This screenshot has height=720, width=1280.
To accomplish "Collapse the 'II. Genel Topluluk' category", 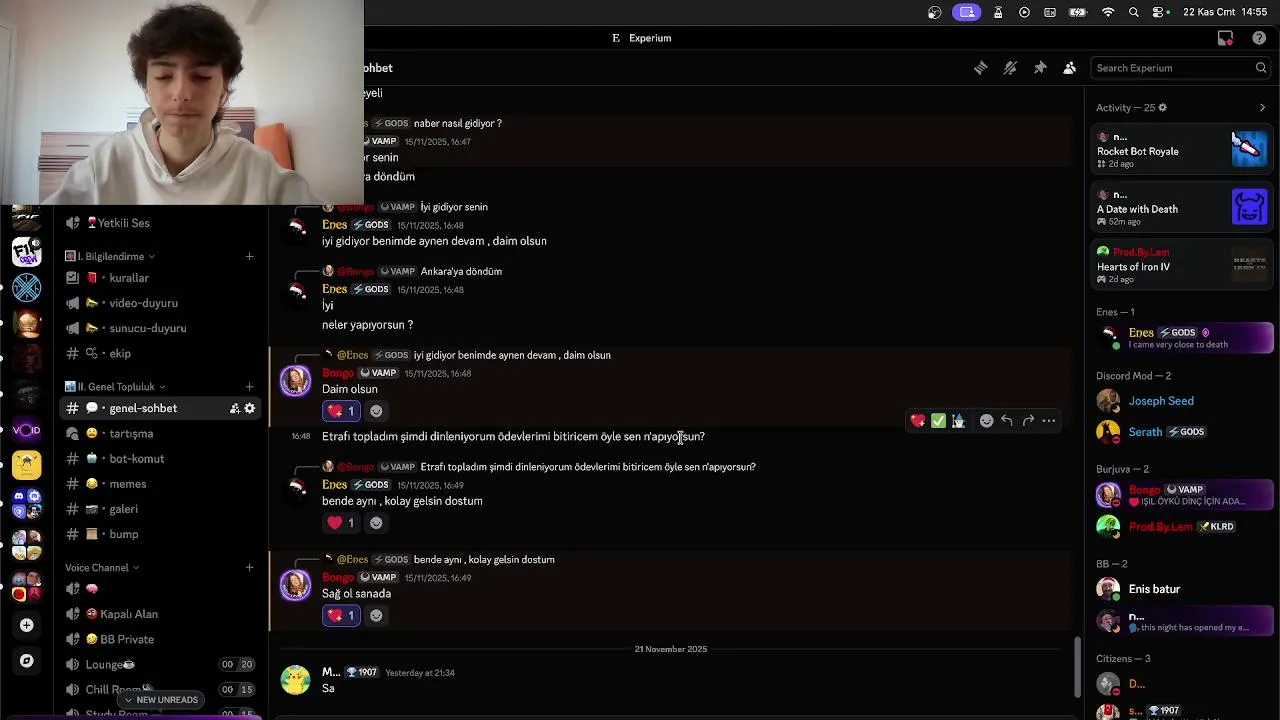I will tap(115, 387).
